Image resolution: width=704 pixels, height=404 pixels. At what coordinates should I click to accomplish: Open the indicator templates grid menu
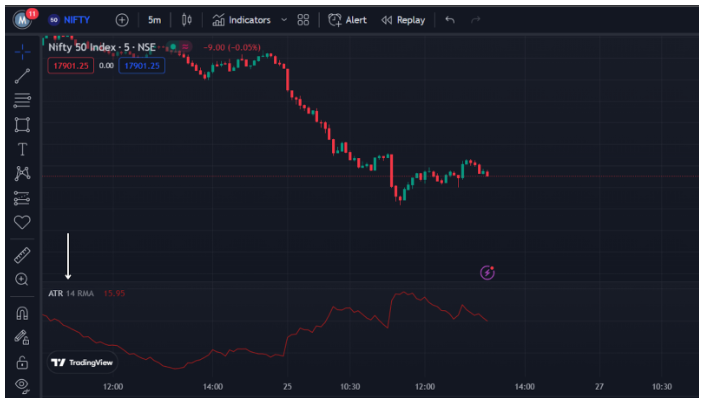pyautogui.click(x=303, y=19)
